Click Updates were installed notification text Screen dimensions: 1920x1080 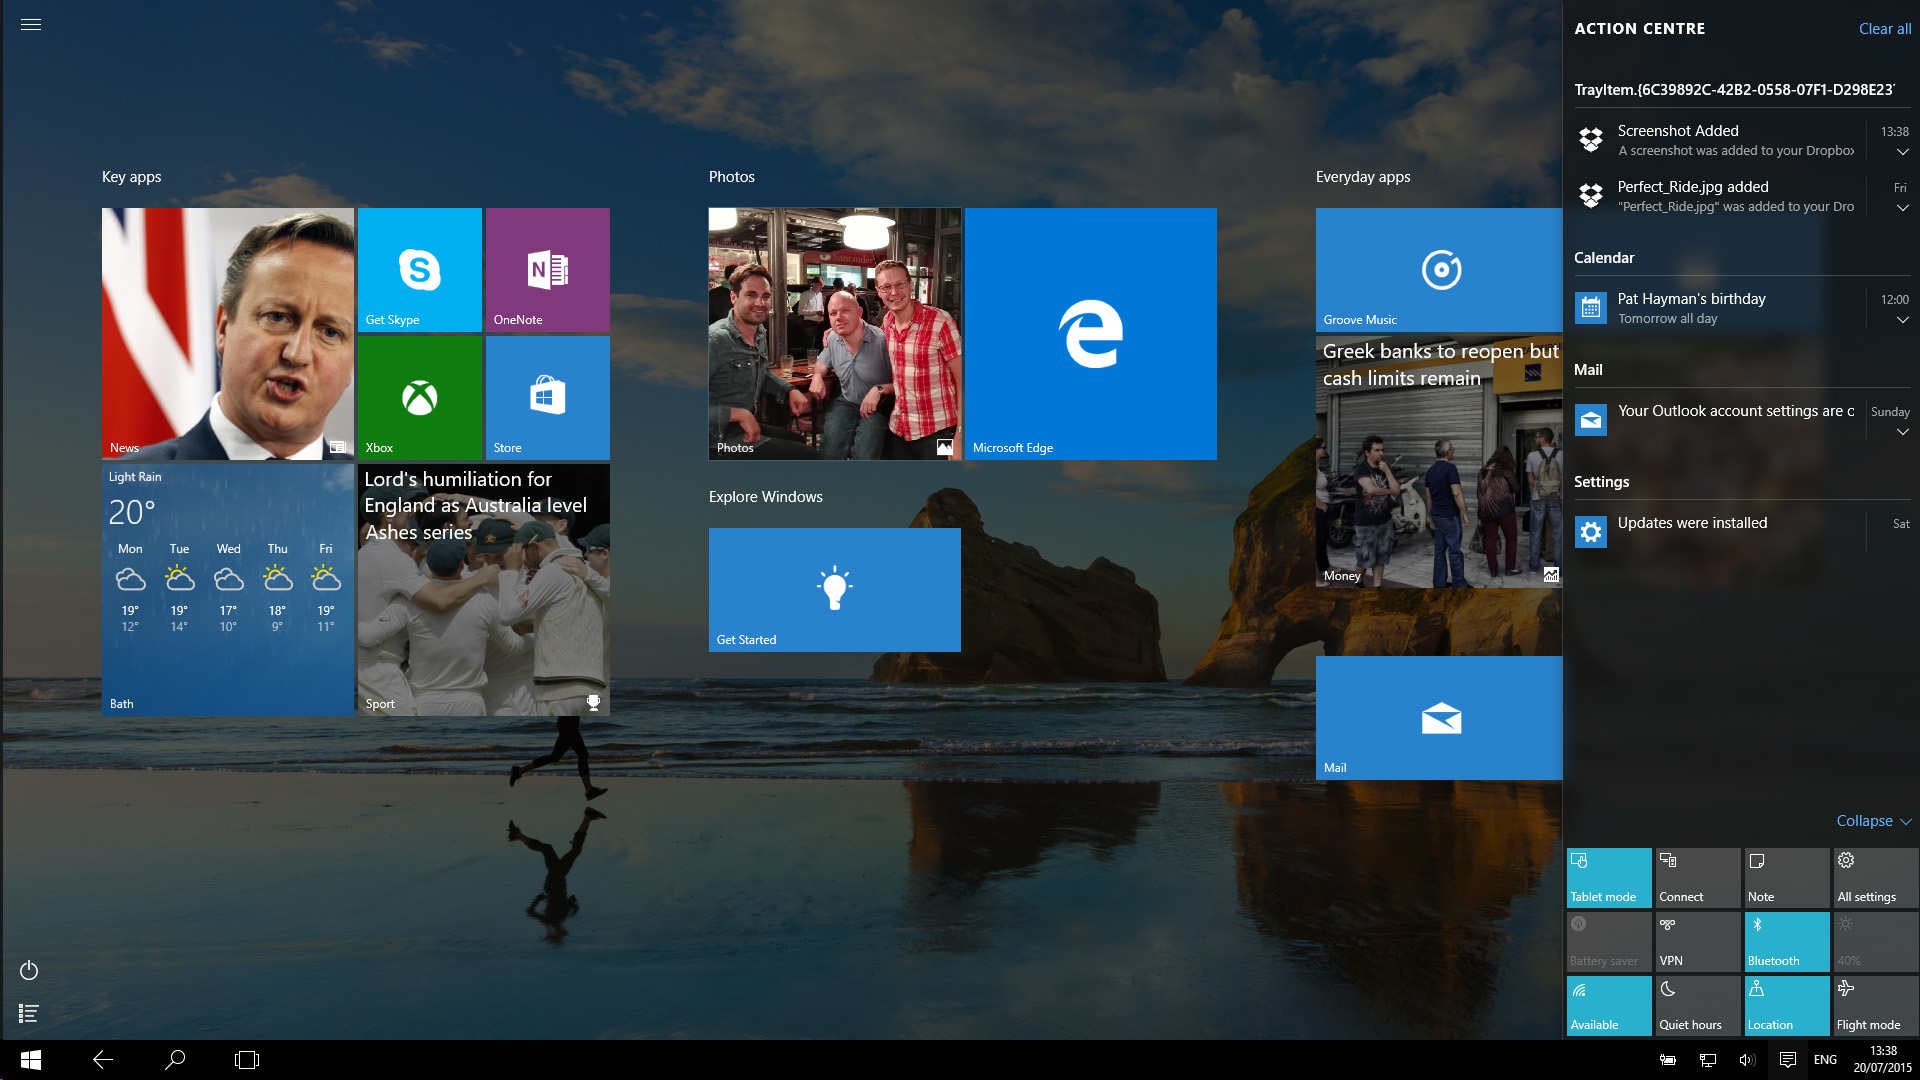pyautogui.click(x=1692, y=523)
